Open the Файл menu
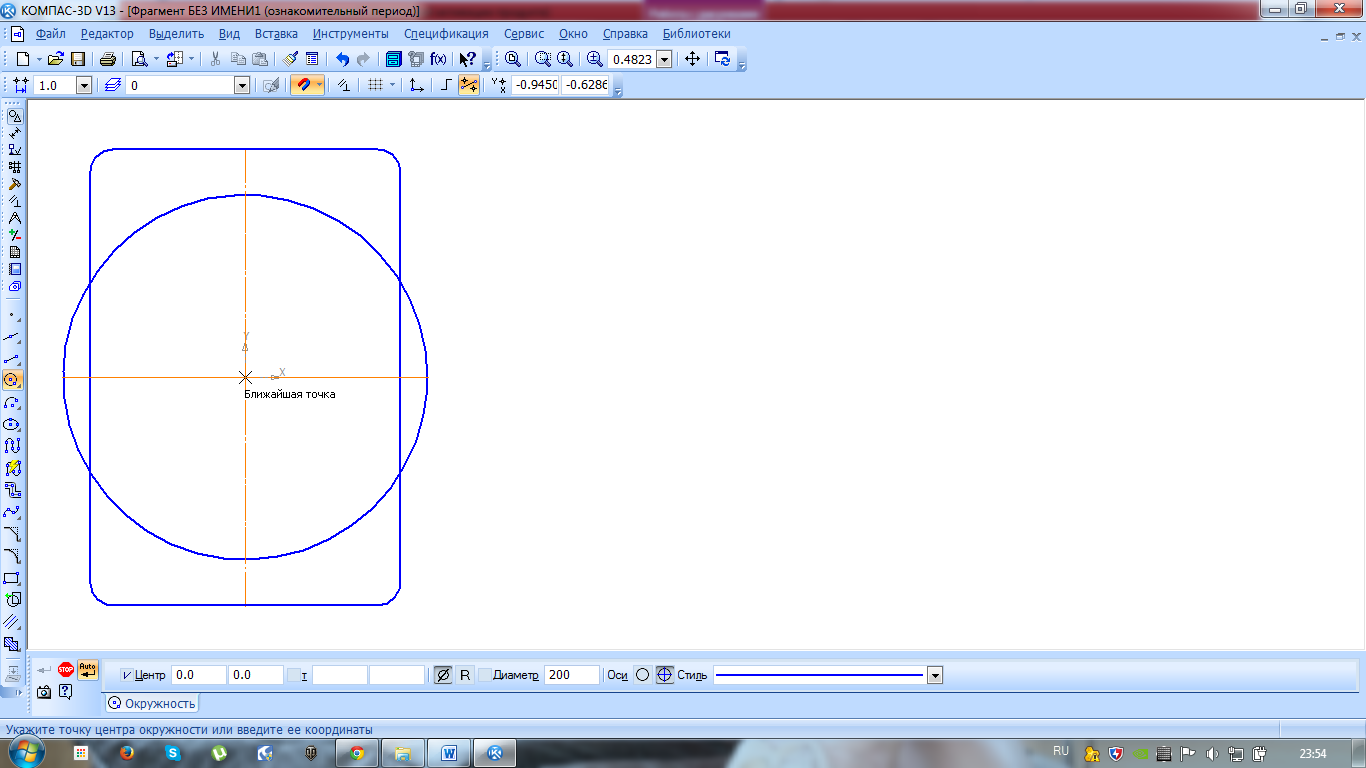This screenshot has width=1366, height=768. click(x=50, y=33)
